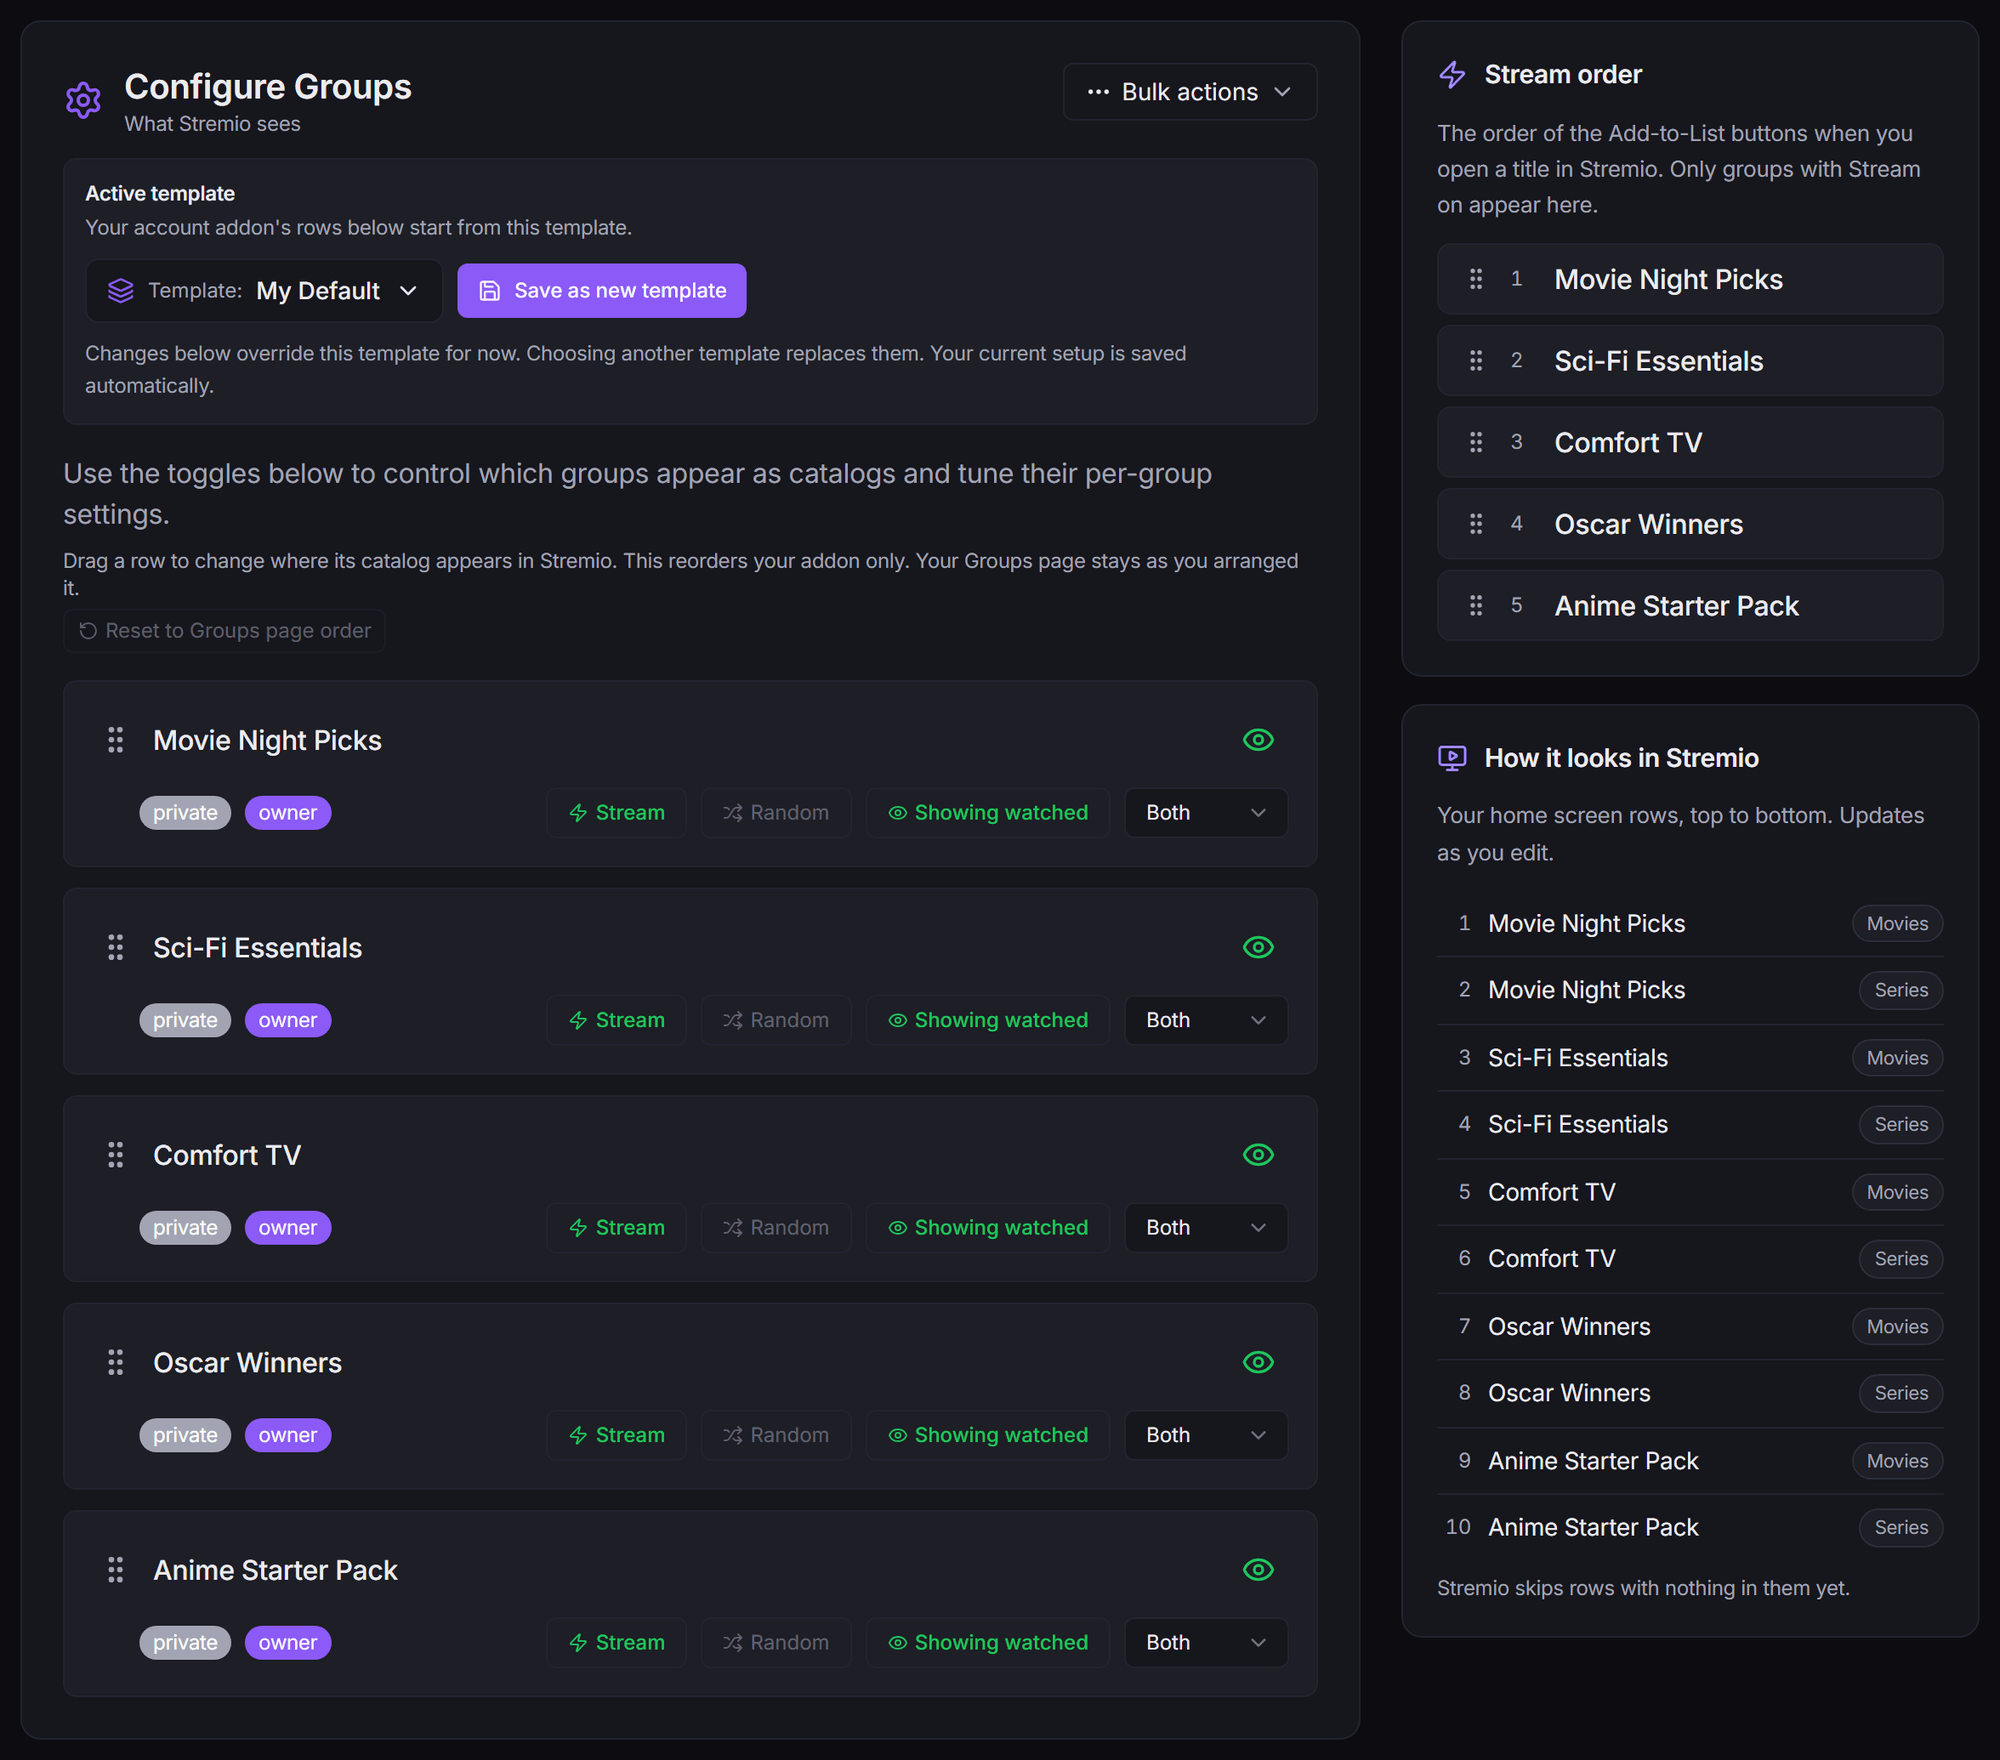Select the Comfort TV Series preview row

coord(1690,1259)
